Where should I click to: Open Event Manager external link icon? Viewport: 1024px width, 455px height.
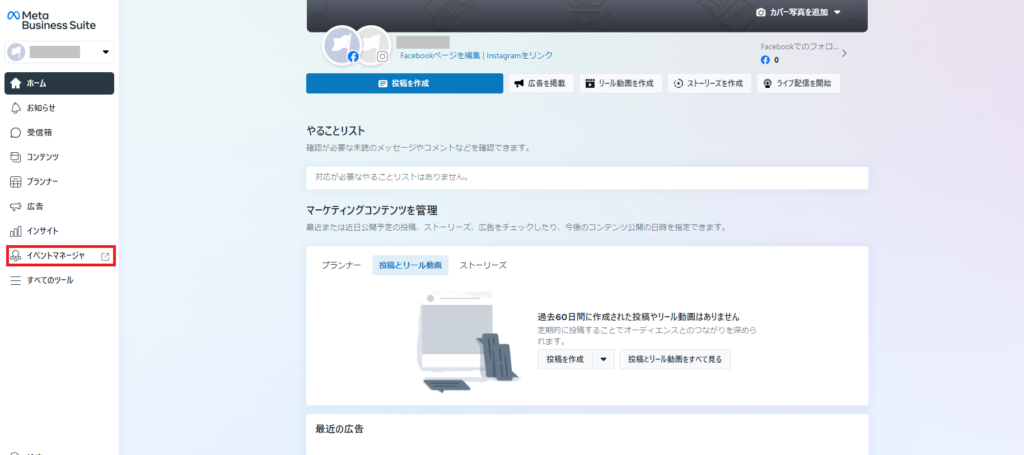click(105, 257)
